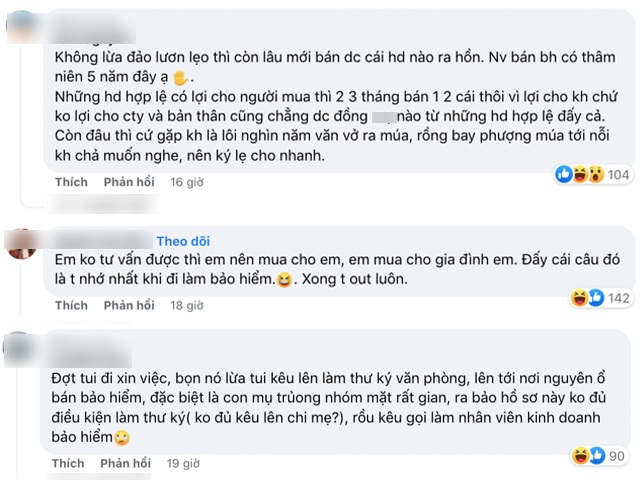Click the Haha reaction icon beside 142

578,297
